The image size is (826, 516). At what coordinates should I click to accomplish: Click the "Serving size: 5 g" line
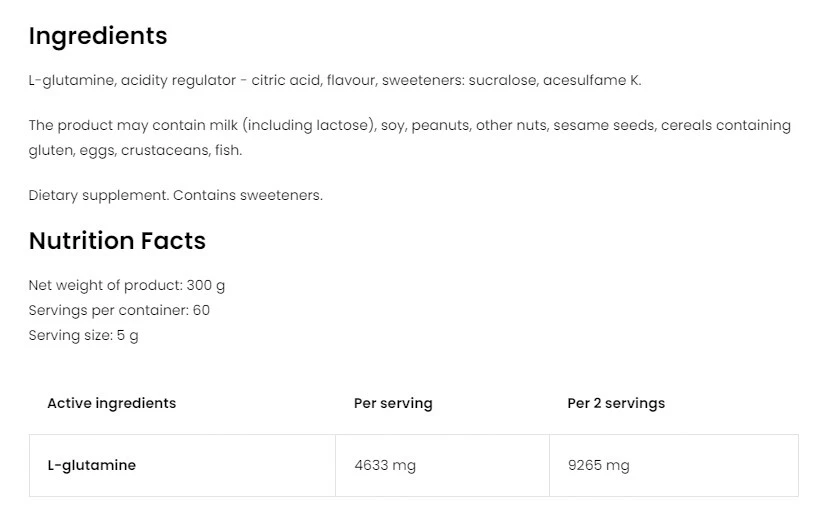[84, 335]
